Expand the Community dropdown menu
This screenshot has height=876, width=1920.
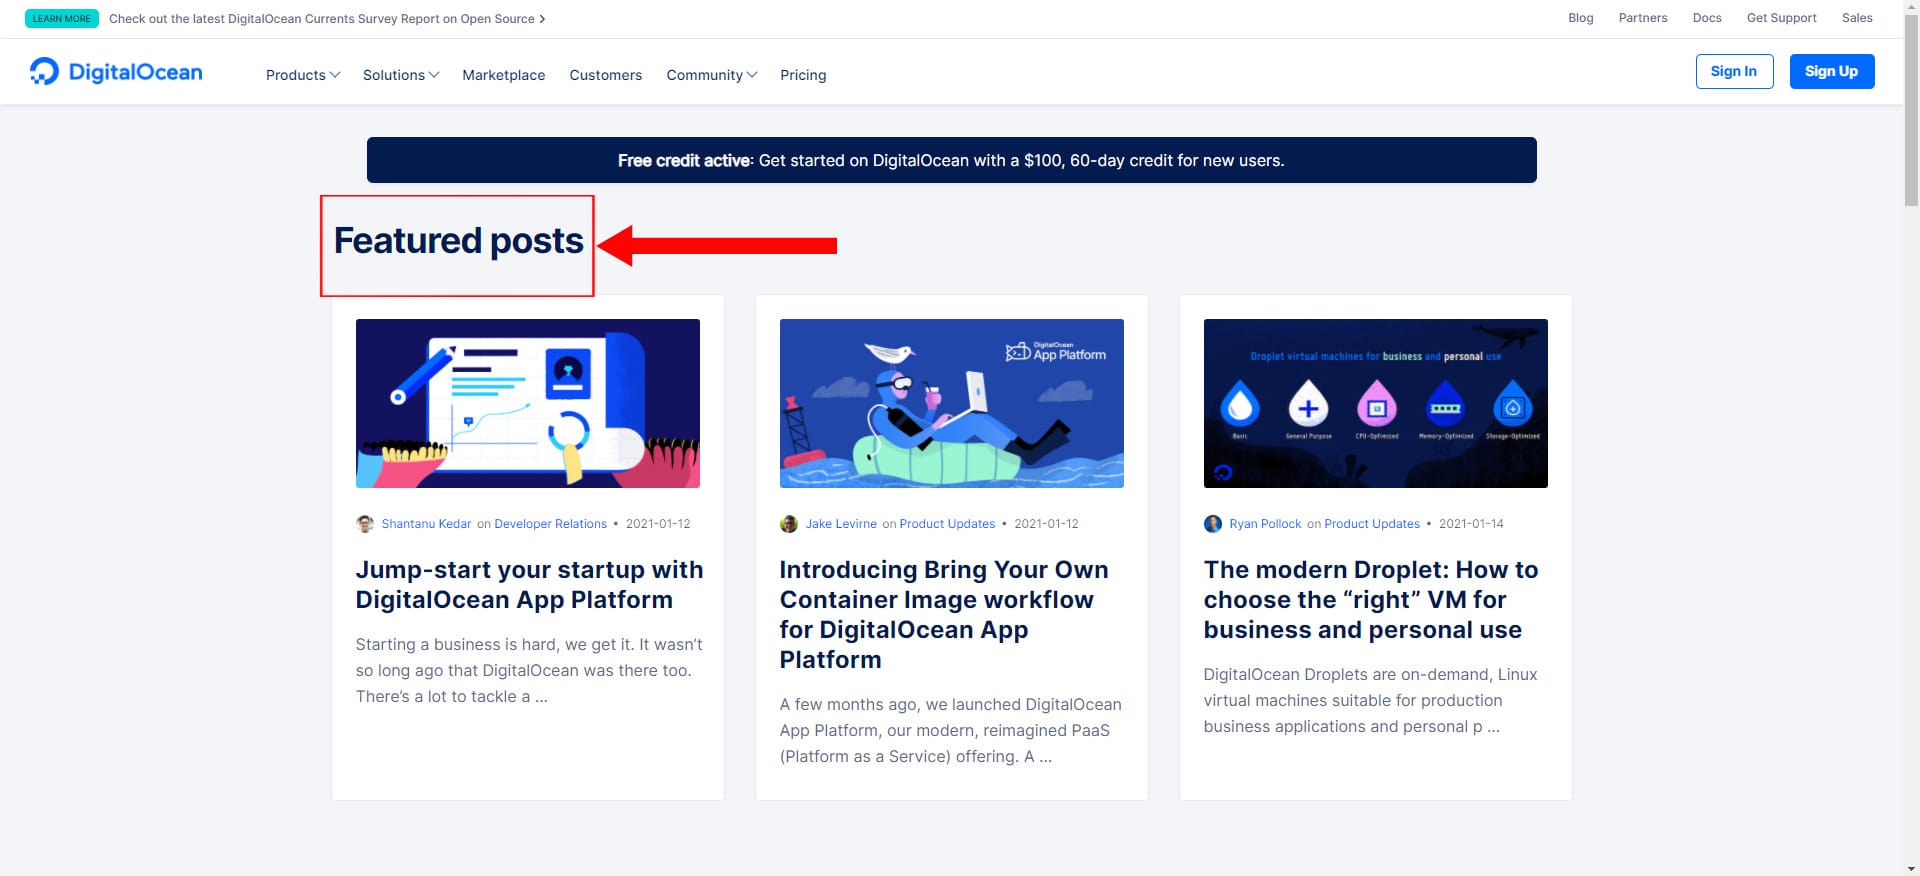tap(711, 75)
